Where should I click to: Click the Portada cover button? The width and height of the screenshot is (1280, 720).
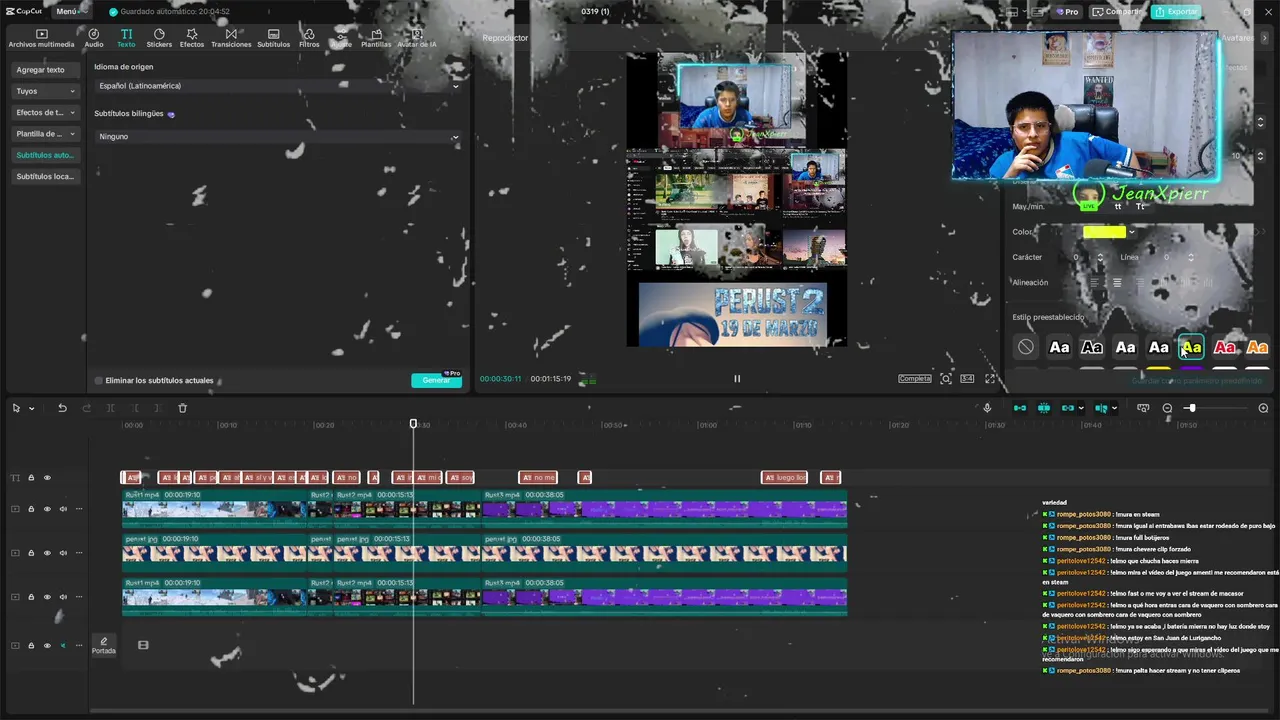104,645
